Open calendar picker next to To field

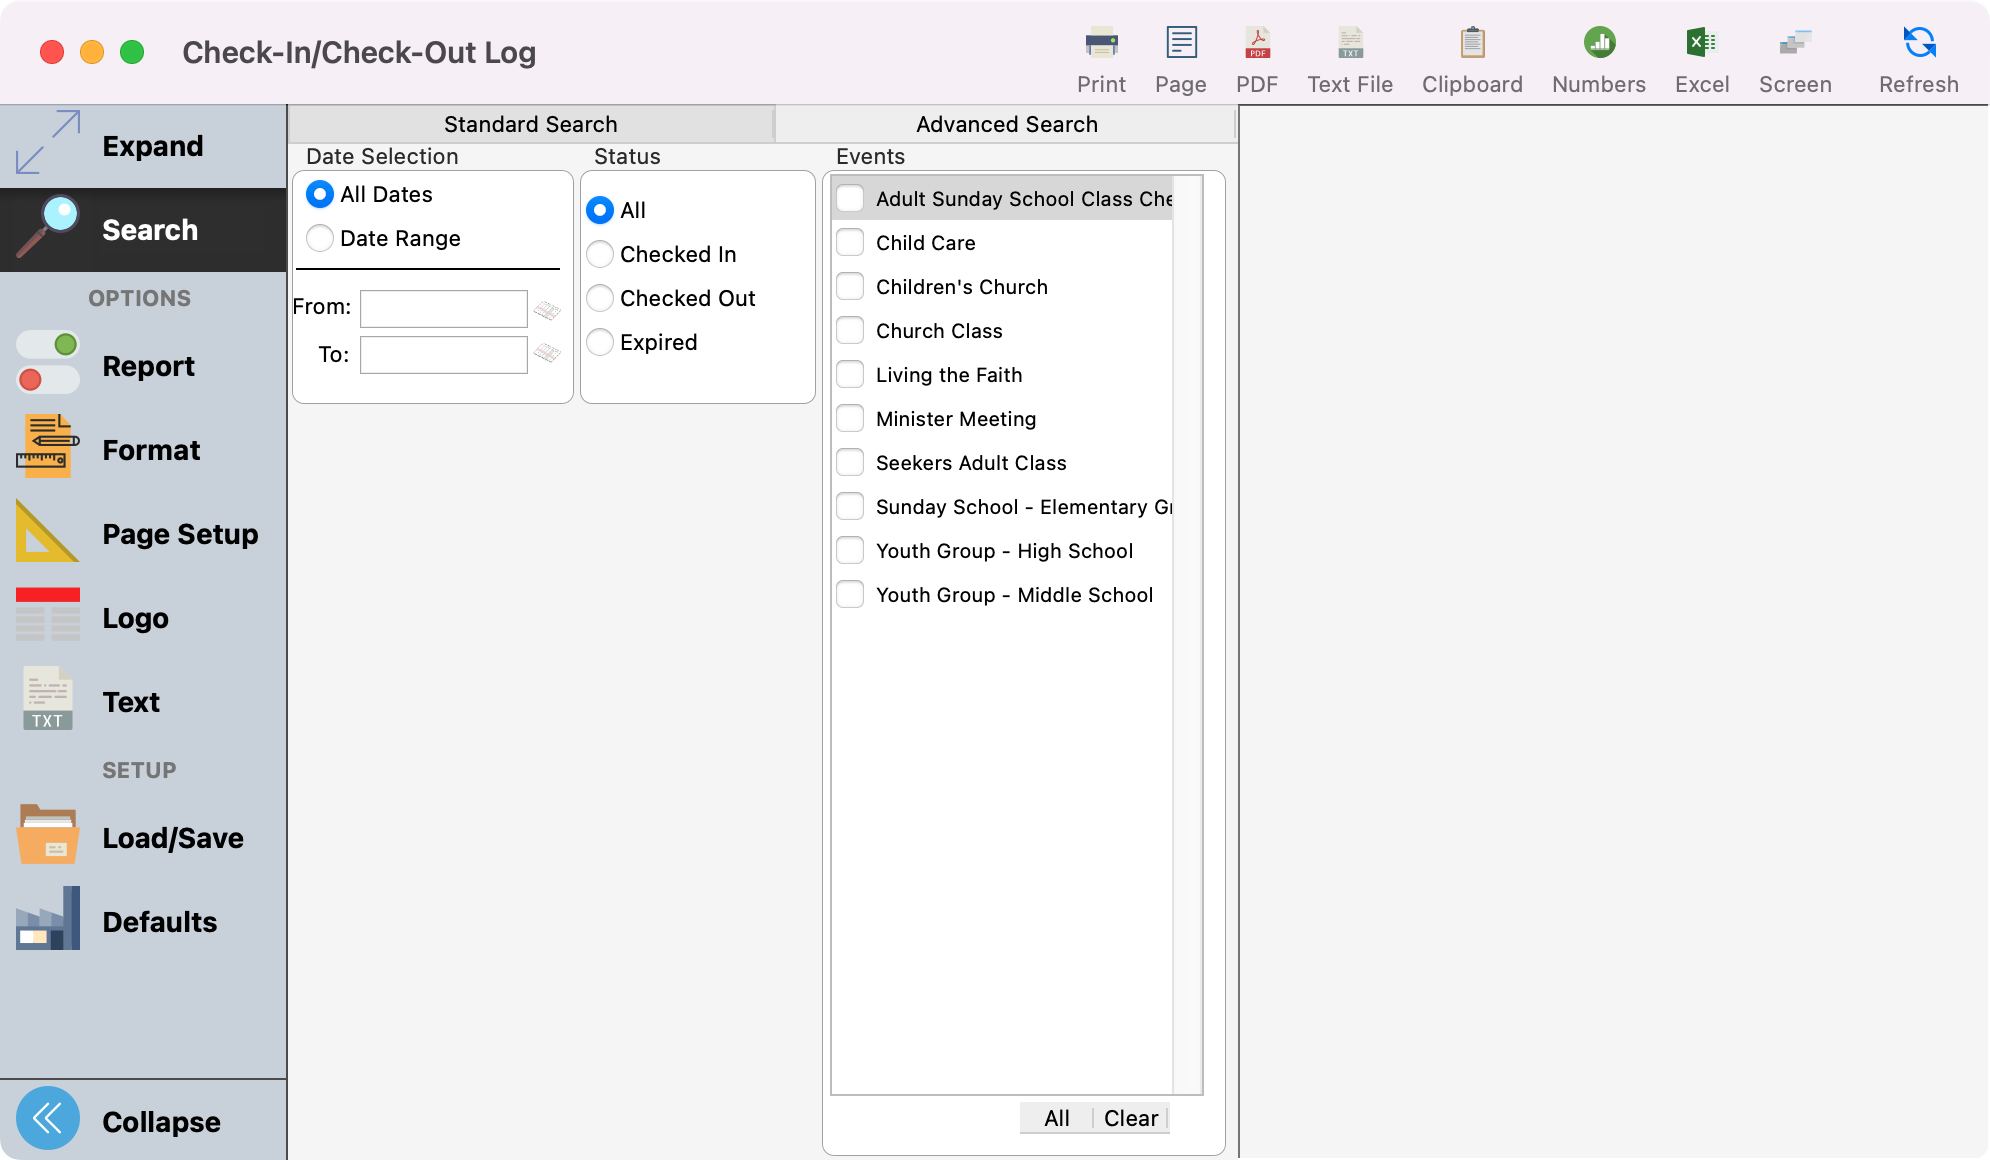click(x=547, y=353)
